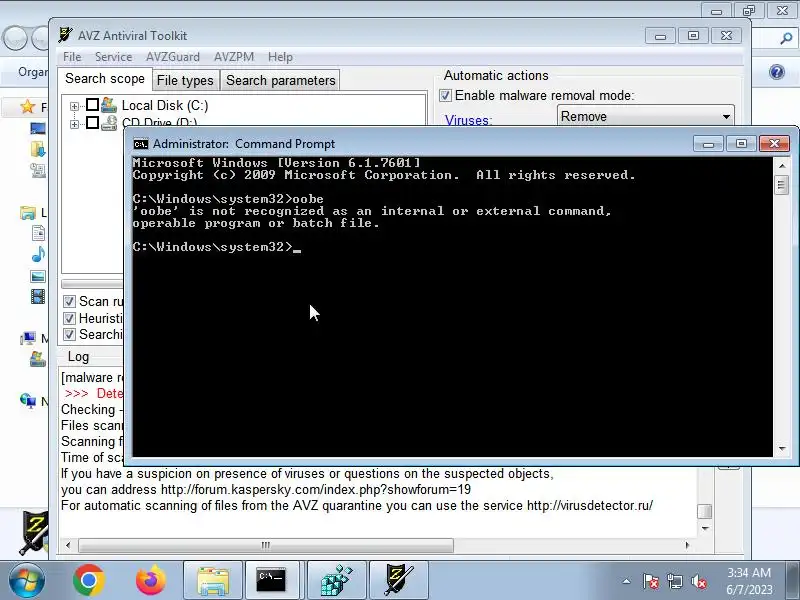Click the virusdetector.ru line in AVZ log

coord(357,506)
